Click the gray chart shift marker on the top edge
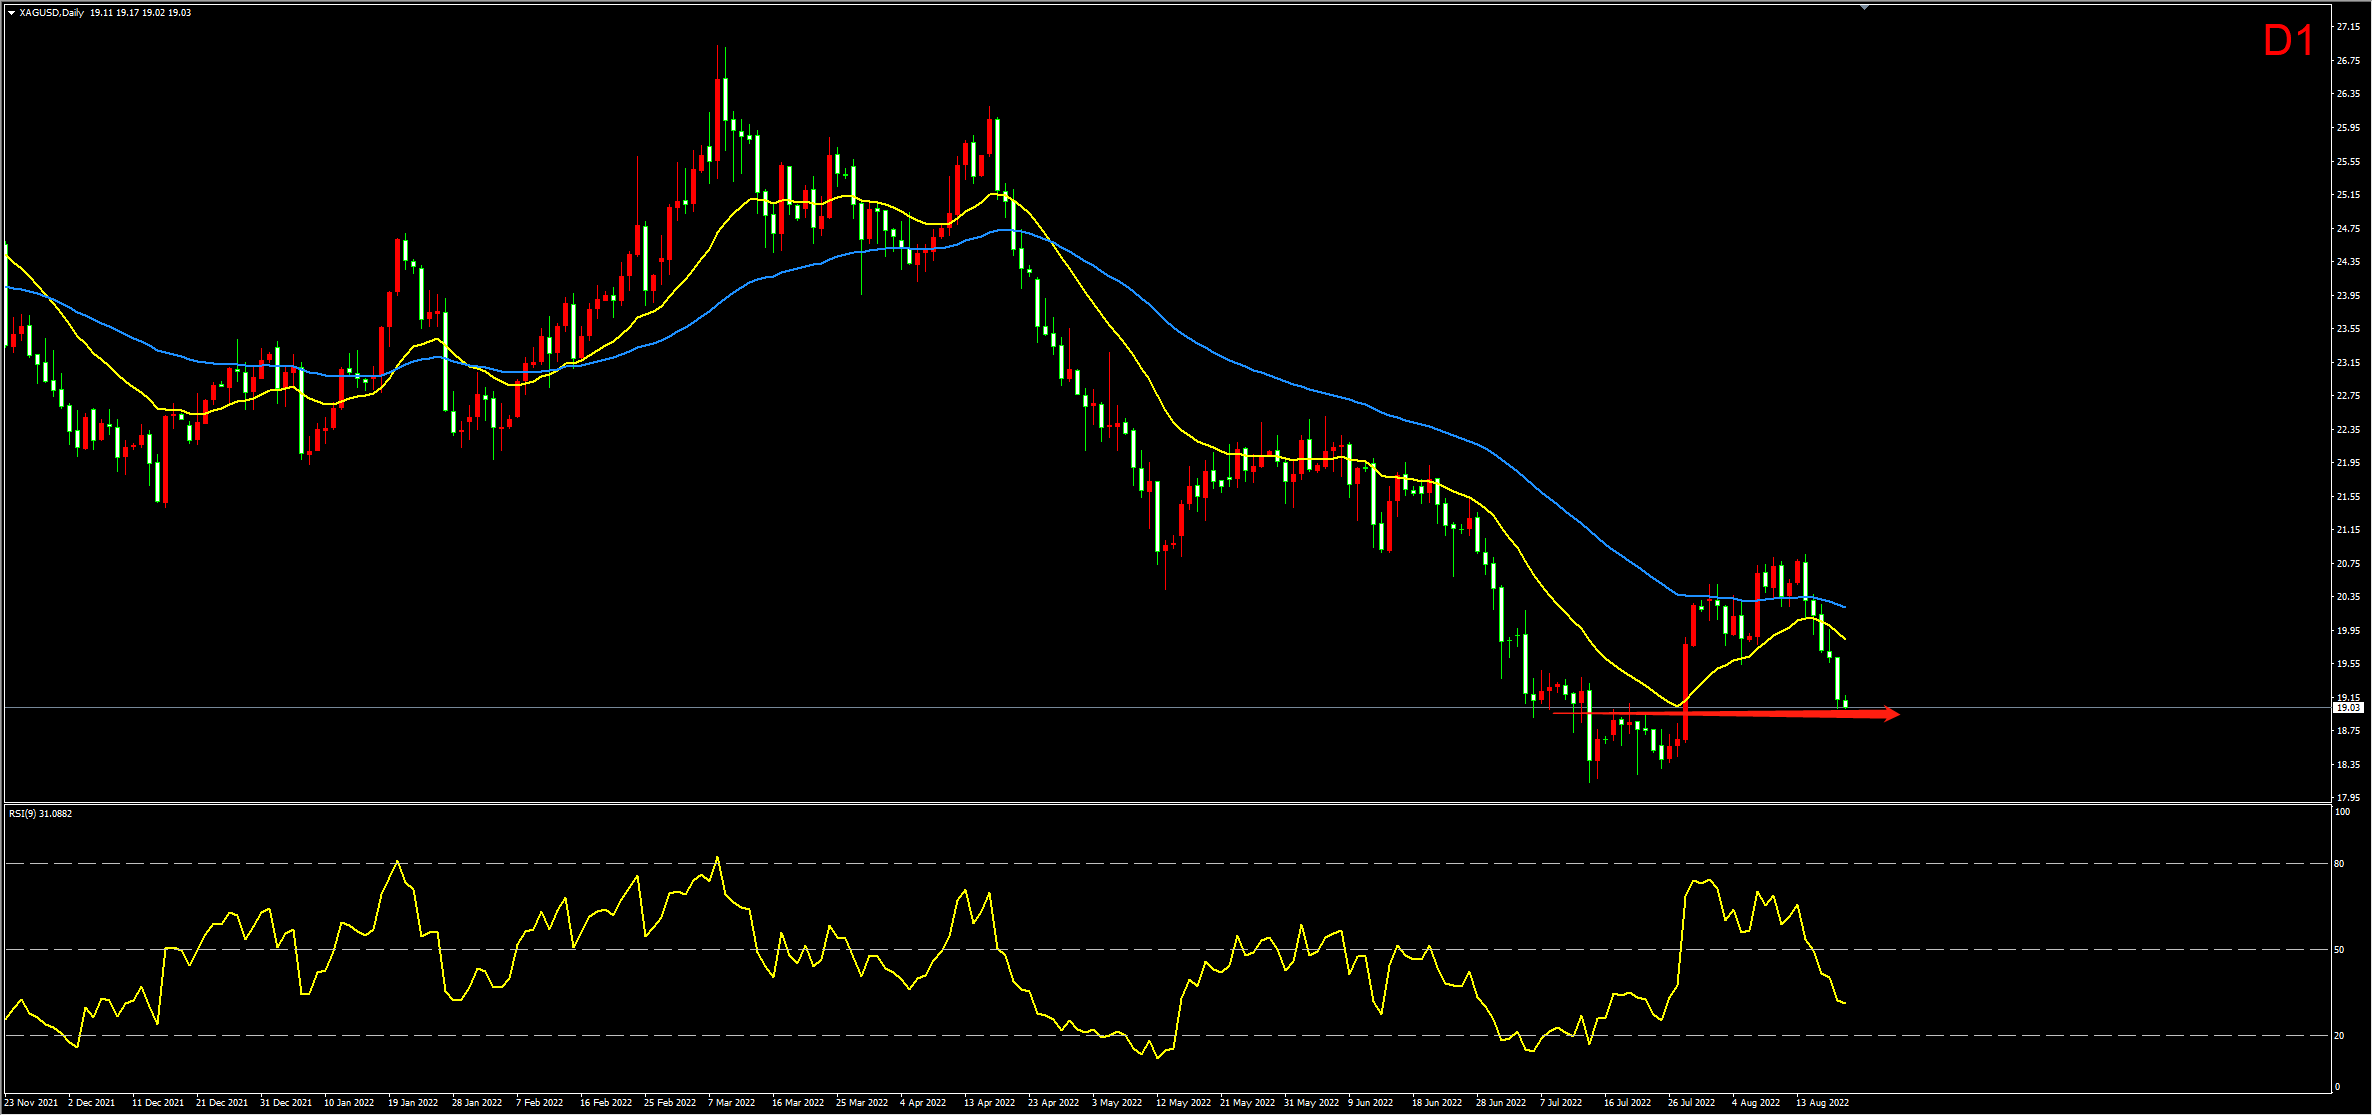The height and width of the screenshot is (1116, 2373). [x=1864, y=7]
